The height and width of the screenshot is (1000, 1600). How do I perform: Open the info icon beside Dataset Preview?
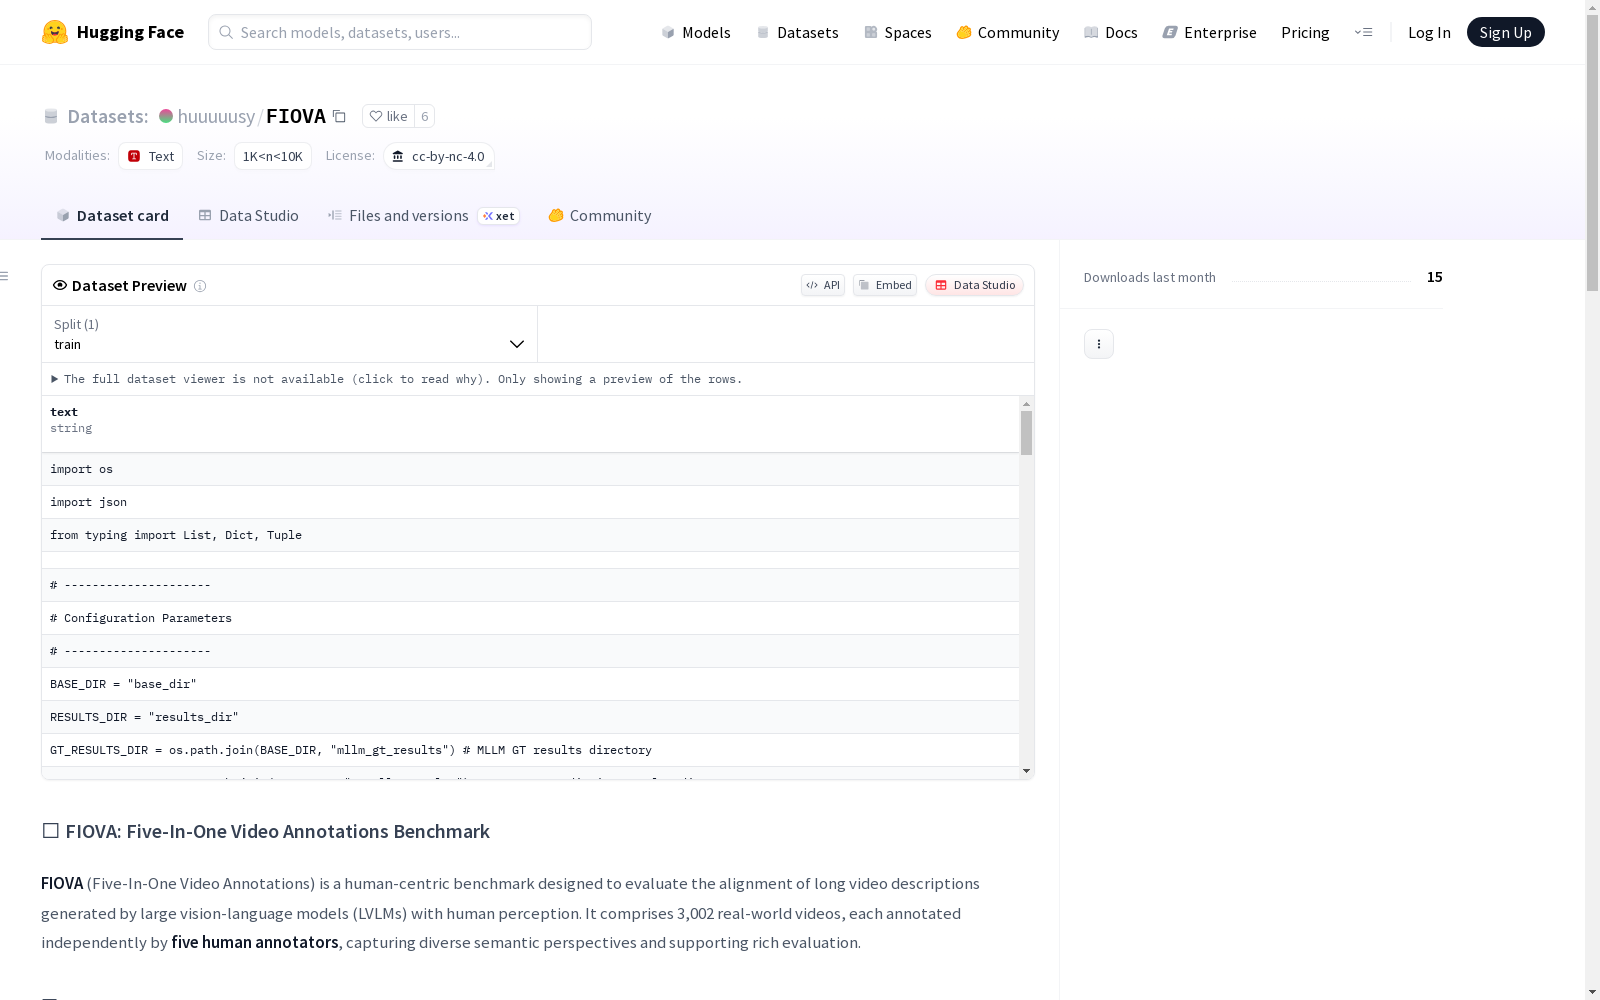click(200, 286)
